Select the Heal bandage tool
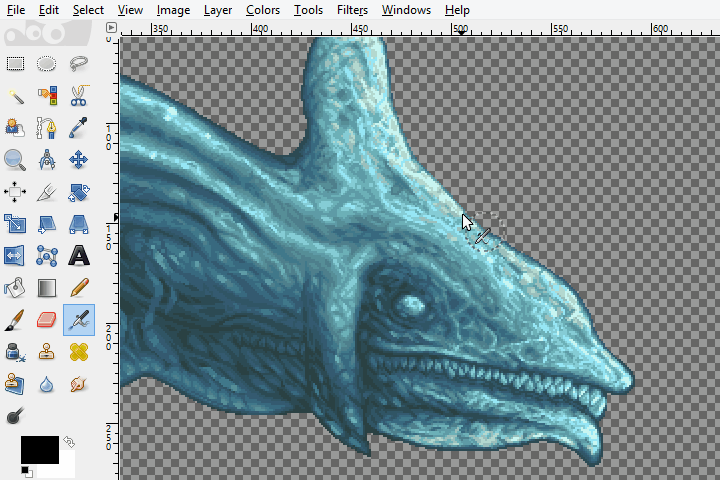Viewport: 720px width, 480px height. click(79, 352)
